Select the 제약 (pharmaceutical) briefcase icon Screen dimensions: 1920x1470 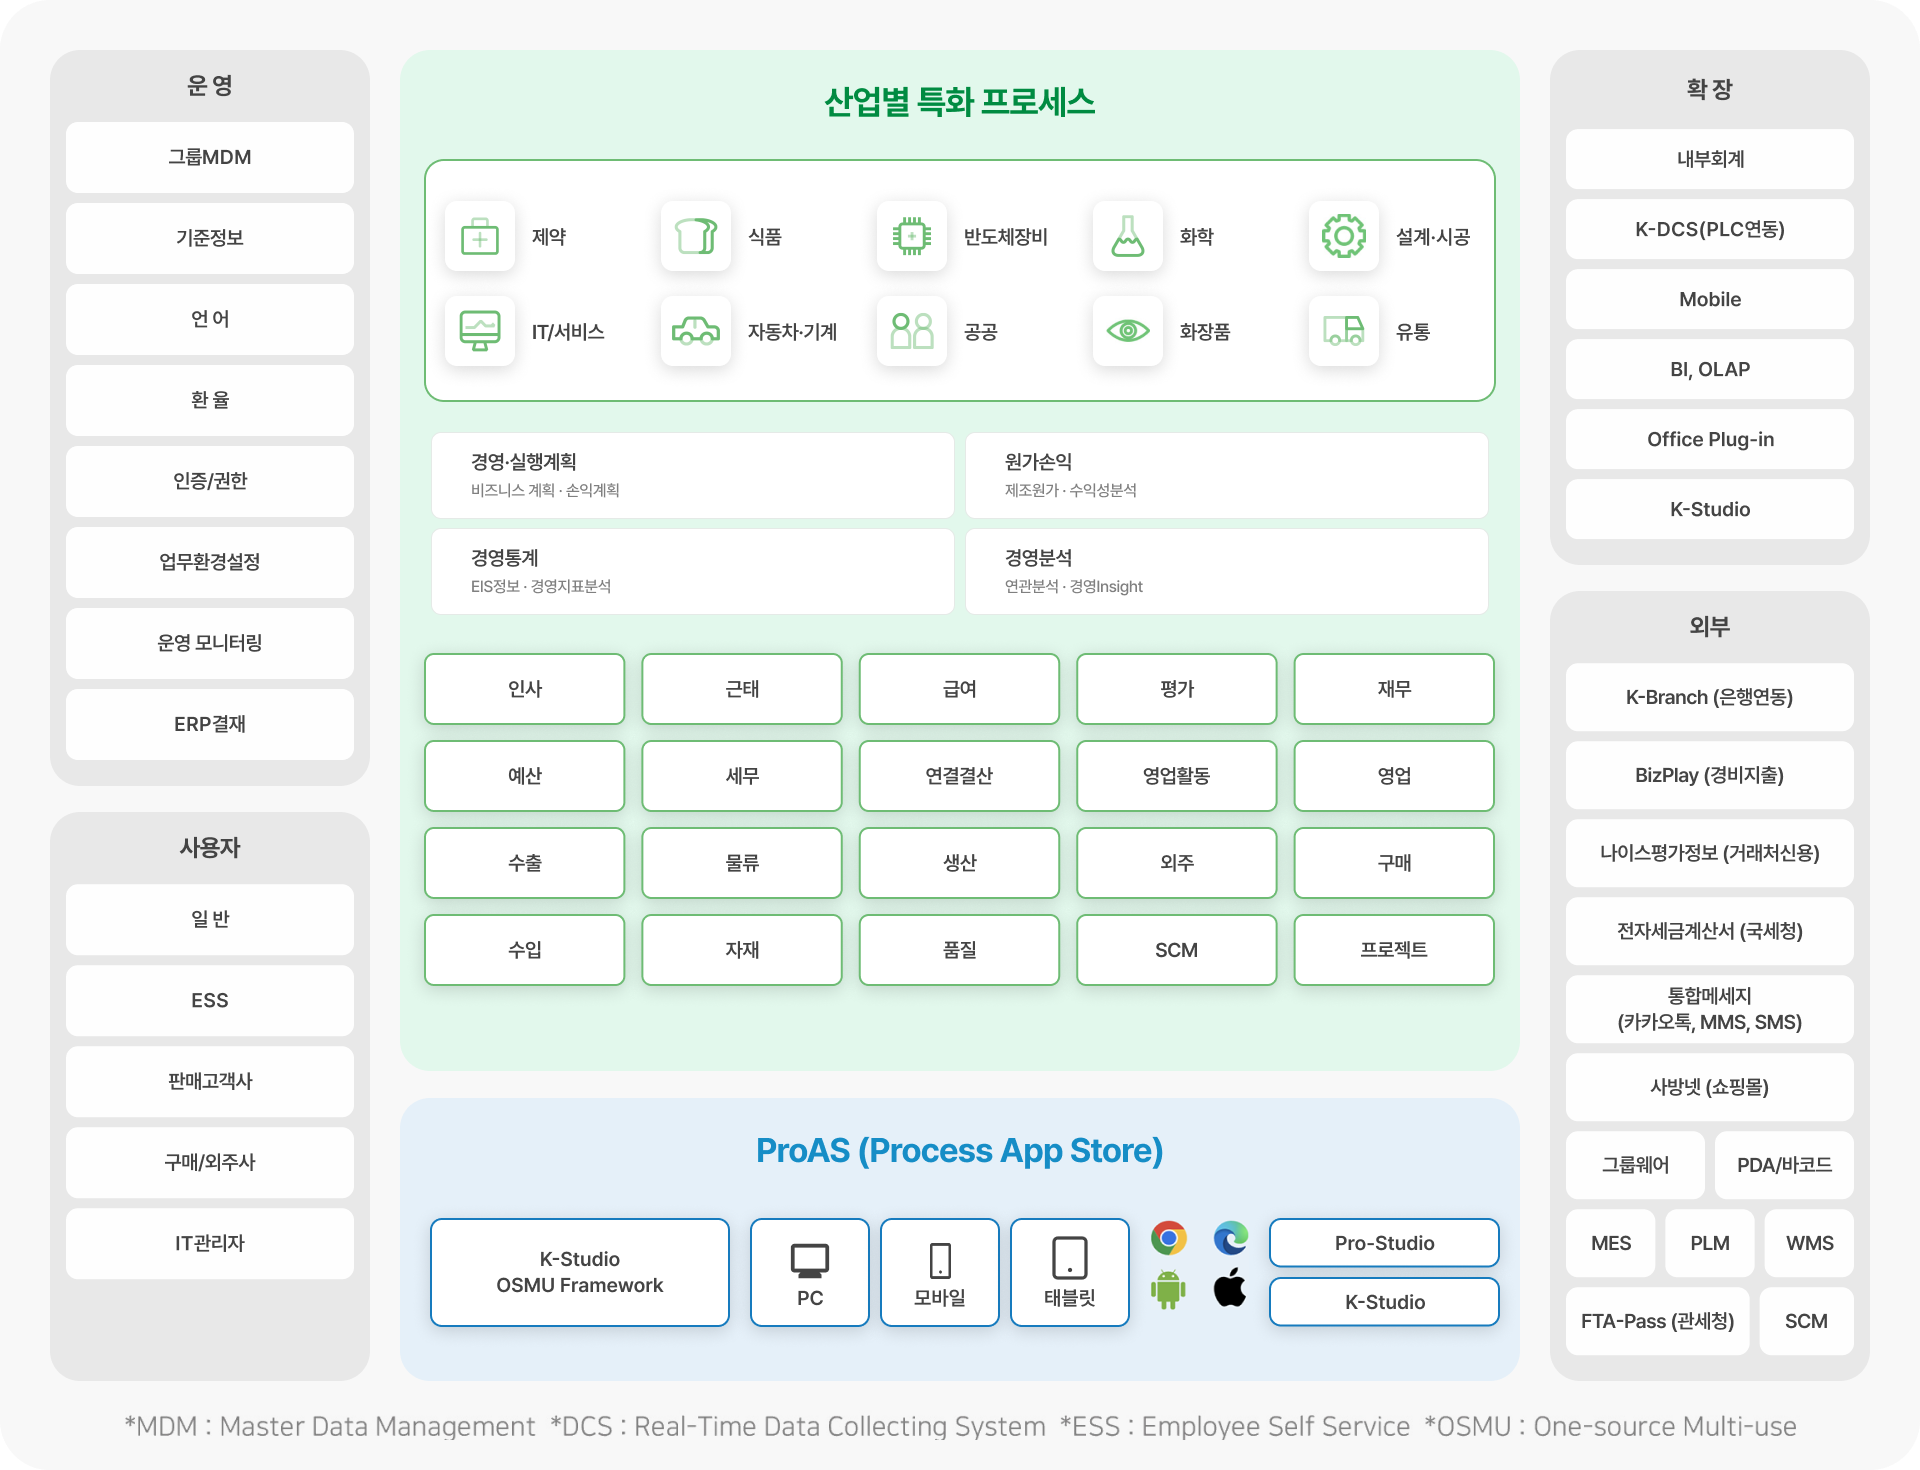[480, 237]
